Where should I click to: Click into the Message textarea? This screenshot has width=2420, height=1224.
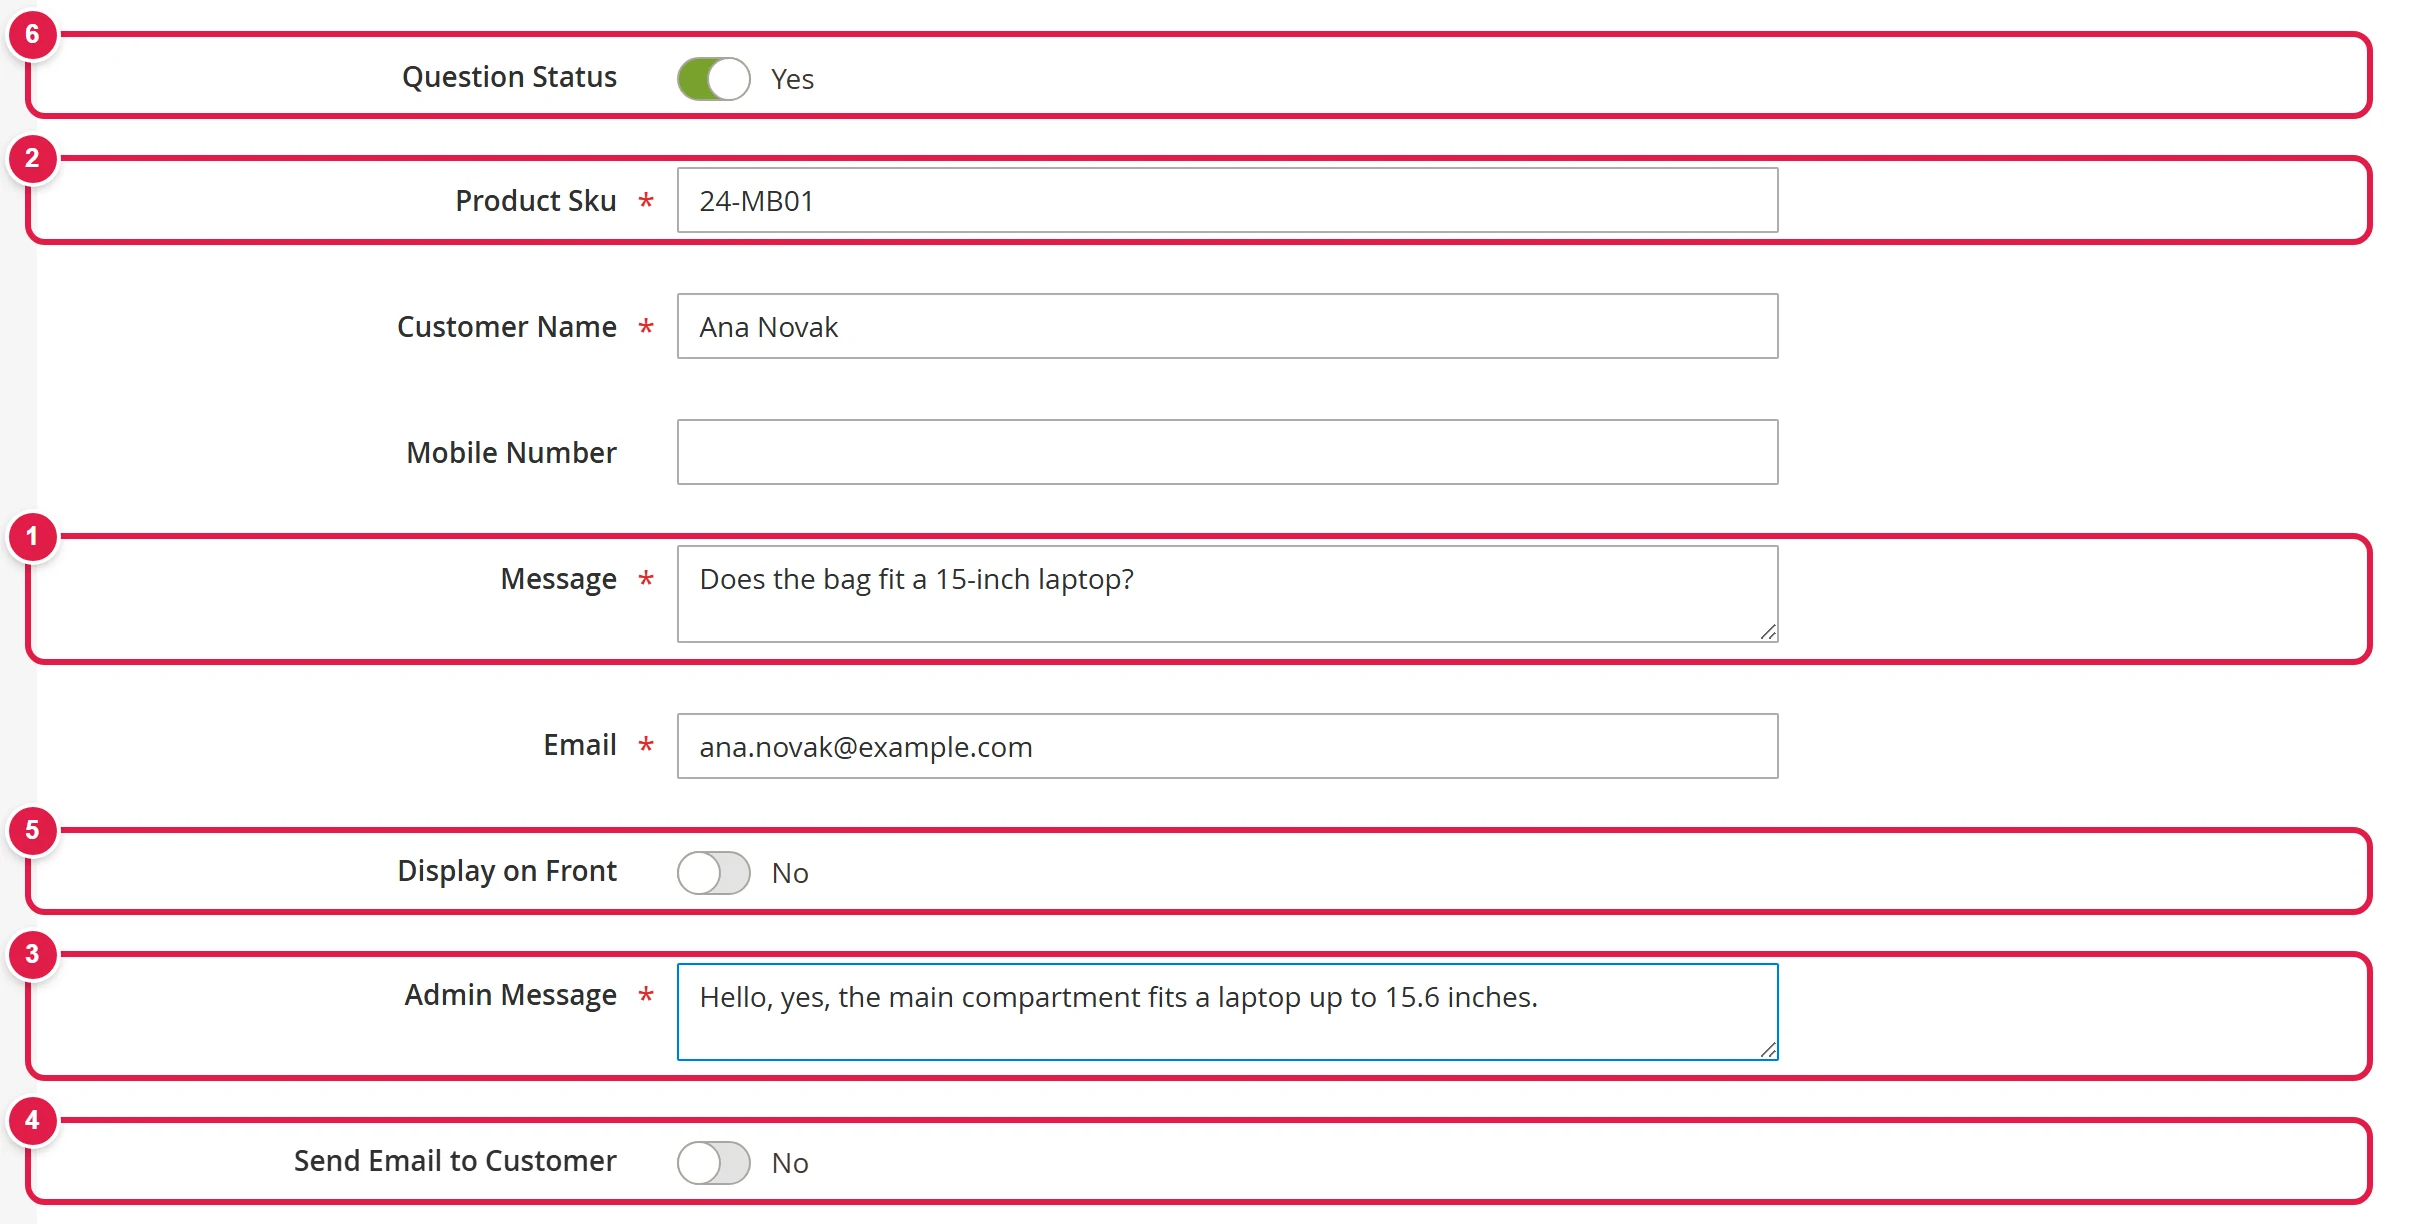click(x=1227, y=594)
